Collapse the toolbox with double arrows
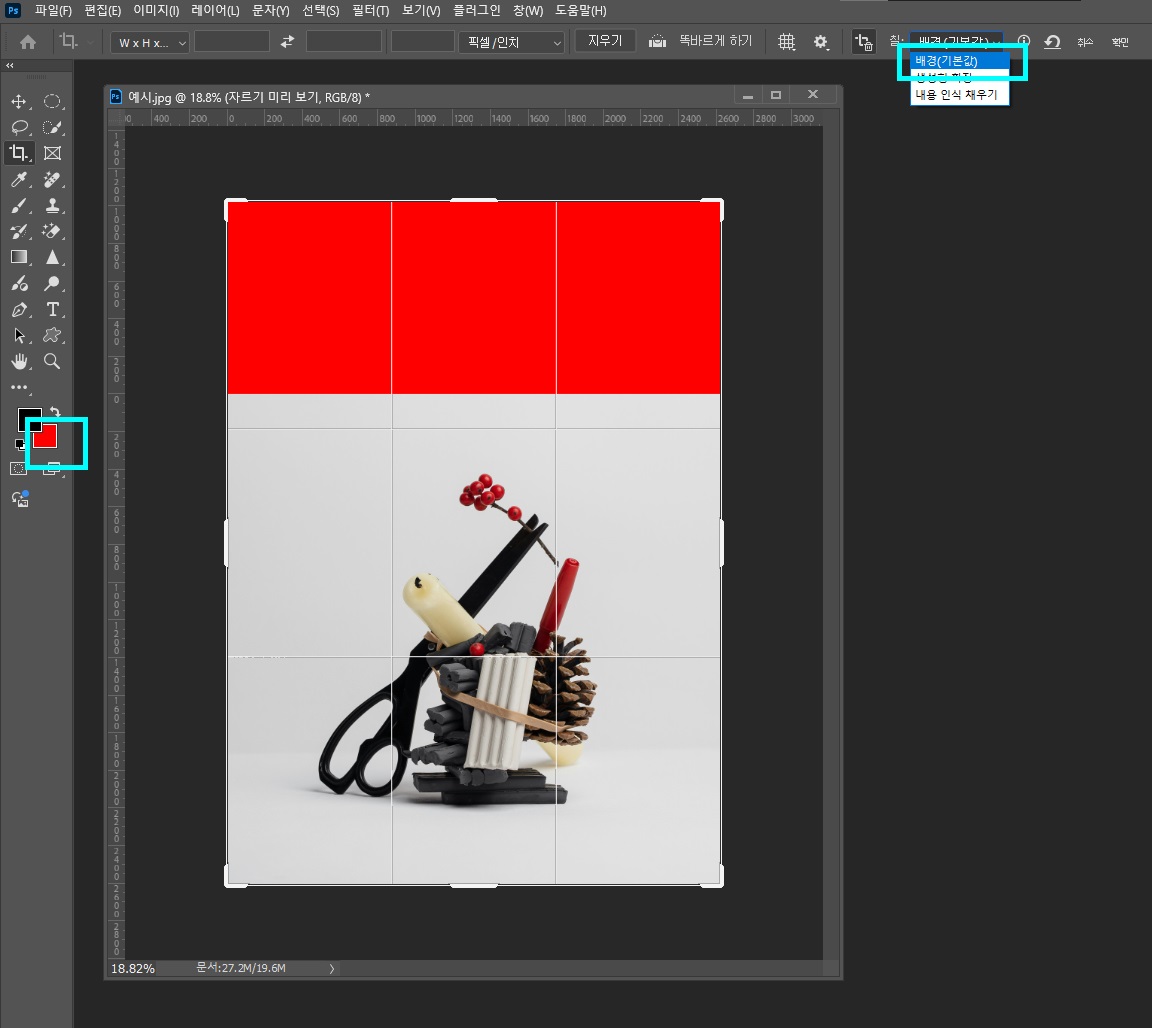The image size is (1152, 1028). click(10, 65)
